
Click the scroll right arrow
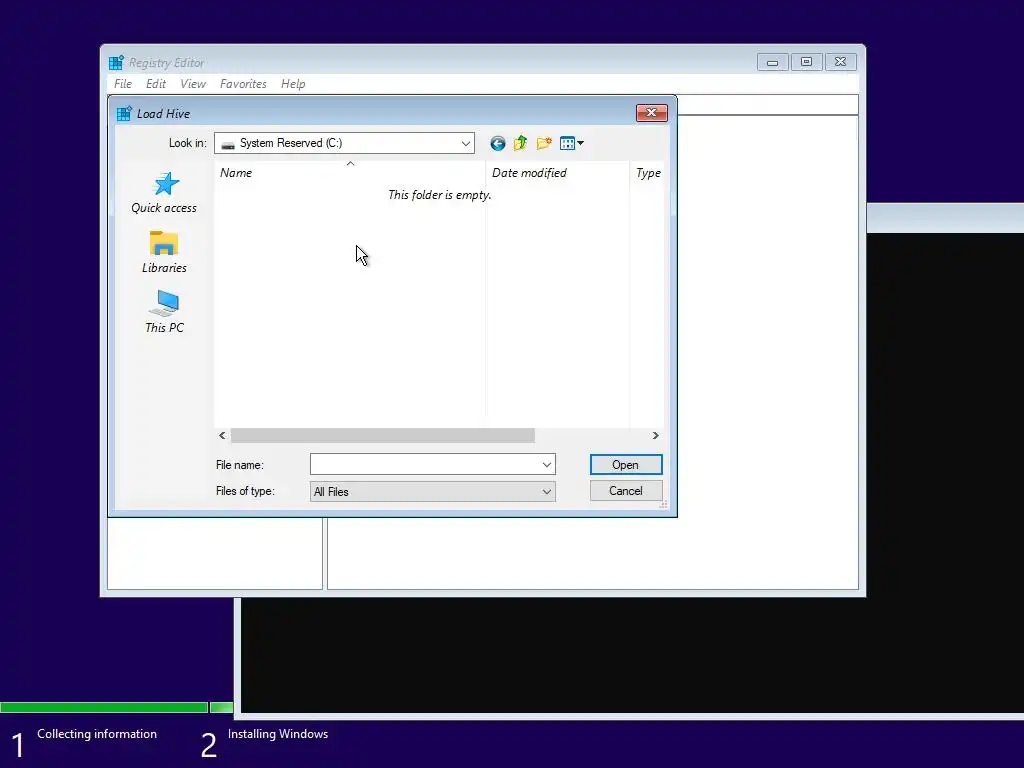(656, 436)
